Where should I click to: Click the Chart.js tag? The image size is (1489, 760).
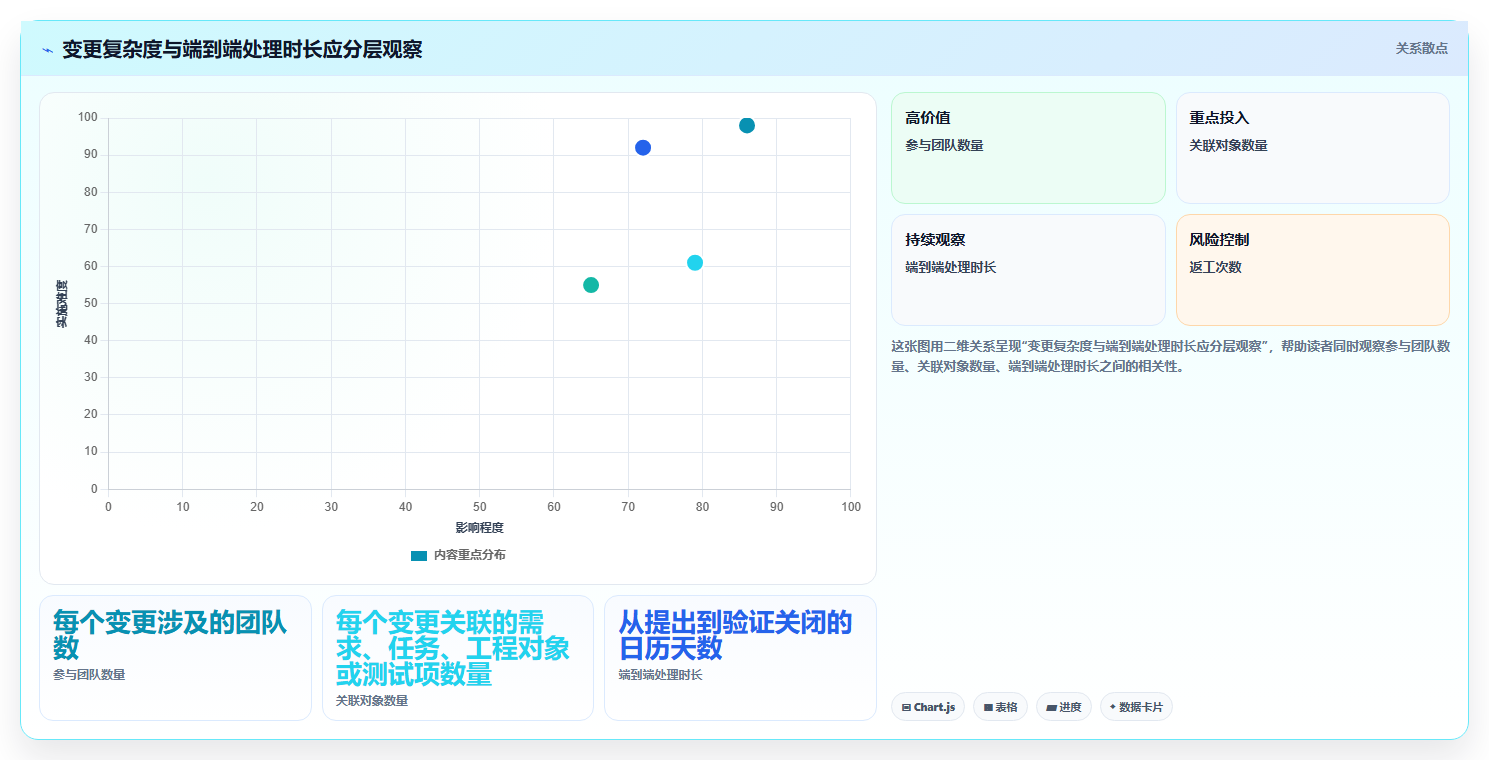[x=928, y=707]
